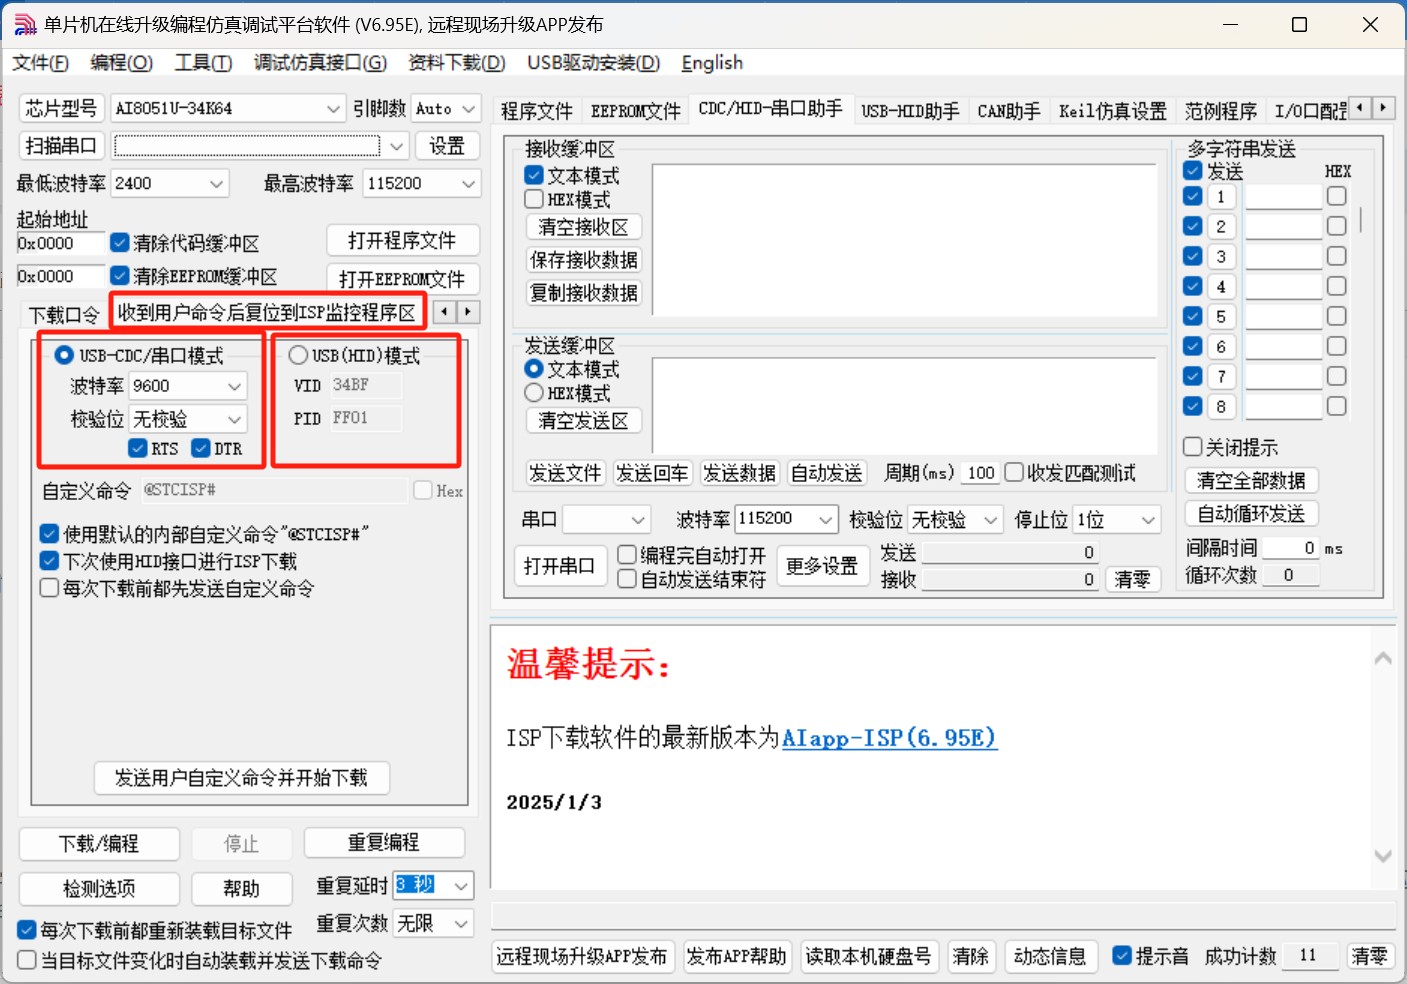Open the AIapp-ISP(6.95E) link
Image resolution: width=1407 pixels, height=984 pixels.
click(x=889, y=738)
